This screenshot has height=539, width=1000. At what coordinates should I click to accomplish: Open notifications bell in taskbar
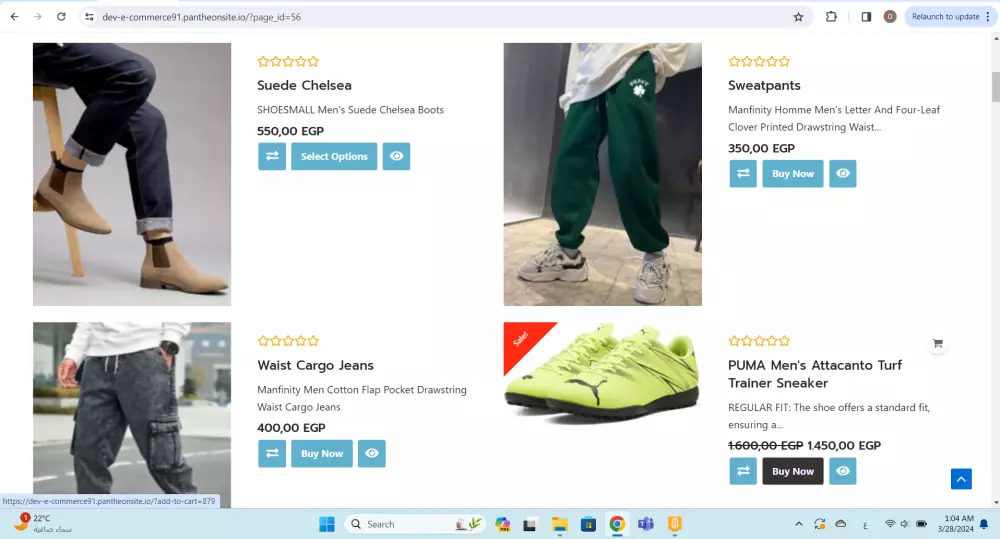pos(984,524)
